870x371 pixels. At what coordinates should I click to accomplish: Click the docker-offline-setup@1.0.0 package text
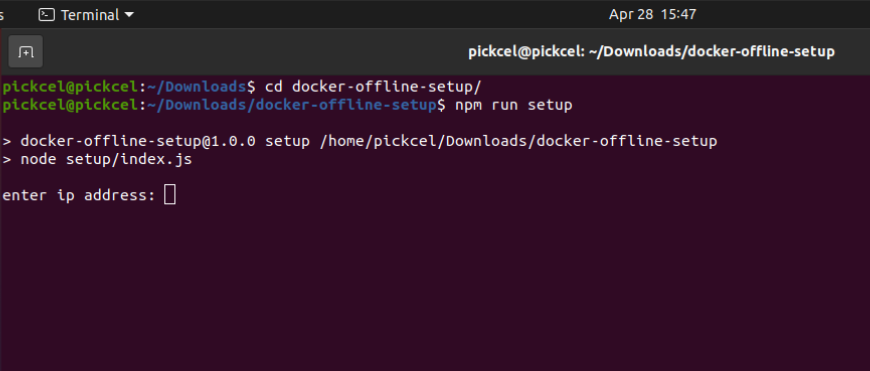tap(138, 141)
